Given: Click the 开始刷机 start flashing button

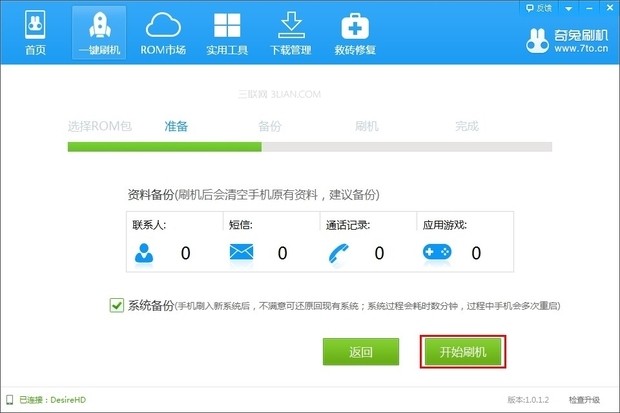Looking at the screenshot, I should pyautogui.click(x=463, y=352).
